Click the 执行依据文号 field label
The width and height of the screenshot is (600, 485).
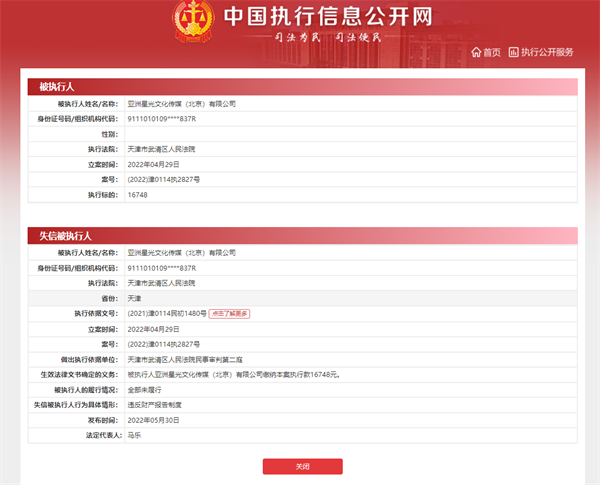(x=96, y=314)
